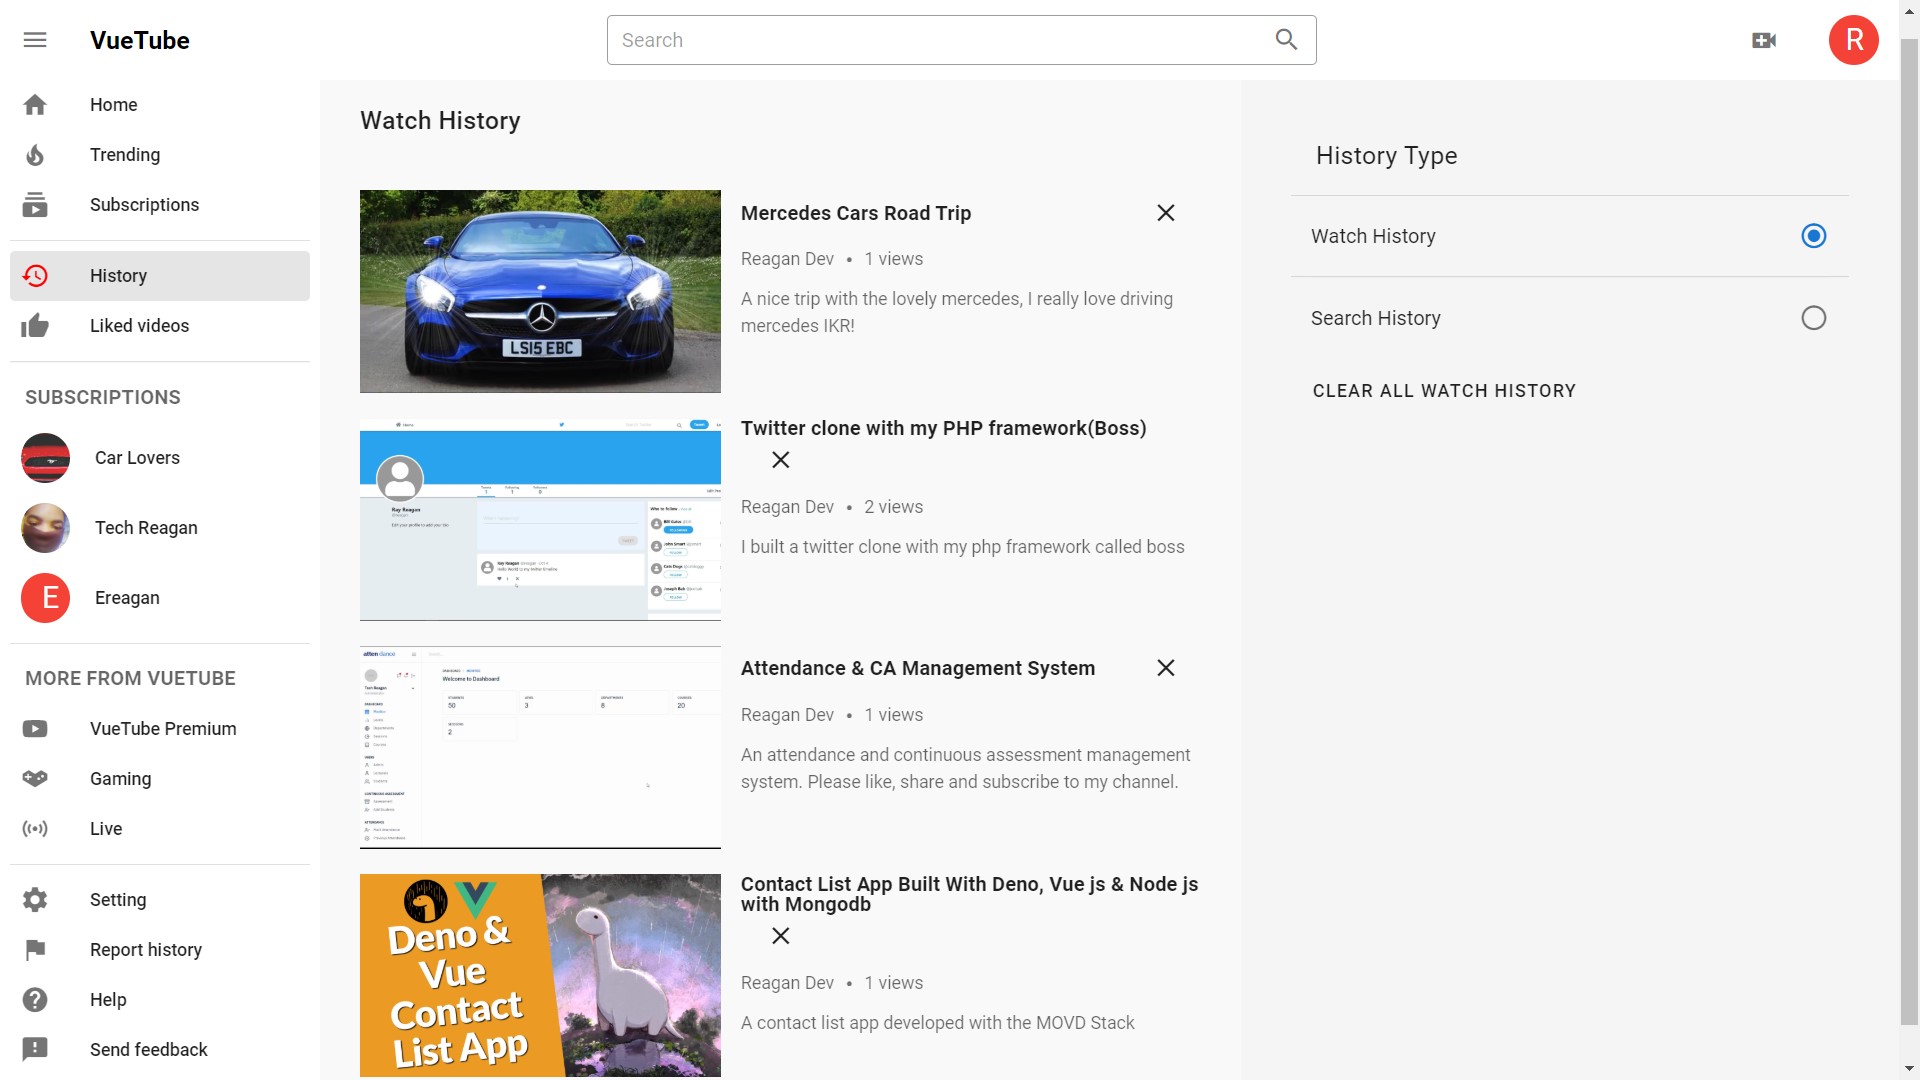Select the Watch History radio button
The width and height of the screenshot is (1920, 1080).
(x=1813, y=236)
